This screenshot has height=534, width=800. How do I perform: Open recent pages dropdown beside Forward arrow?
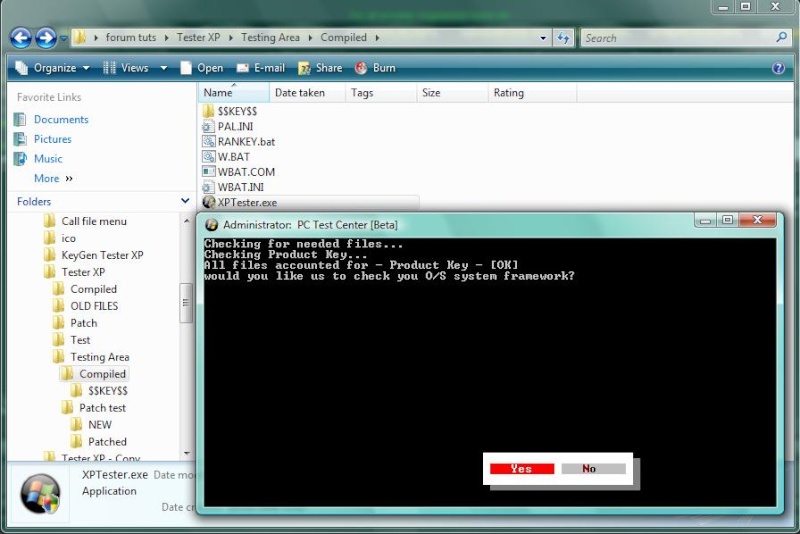[x=64, y=38]
